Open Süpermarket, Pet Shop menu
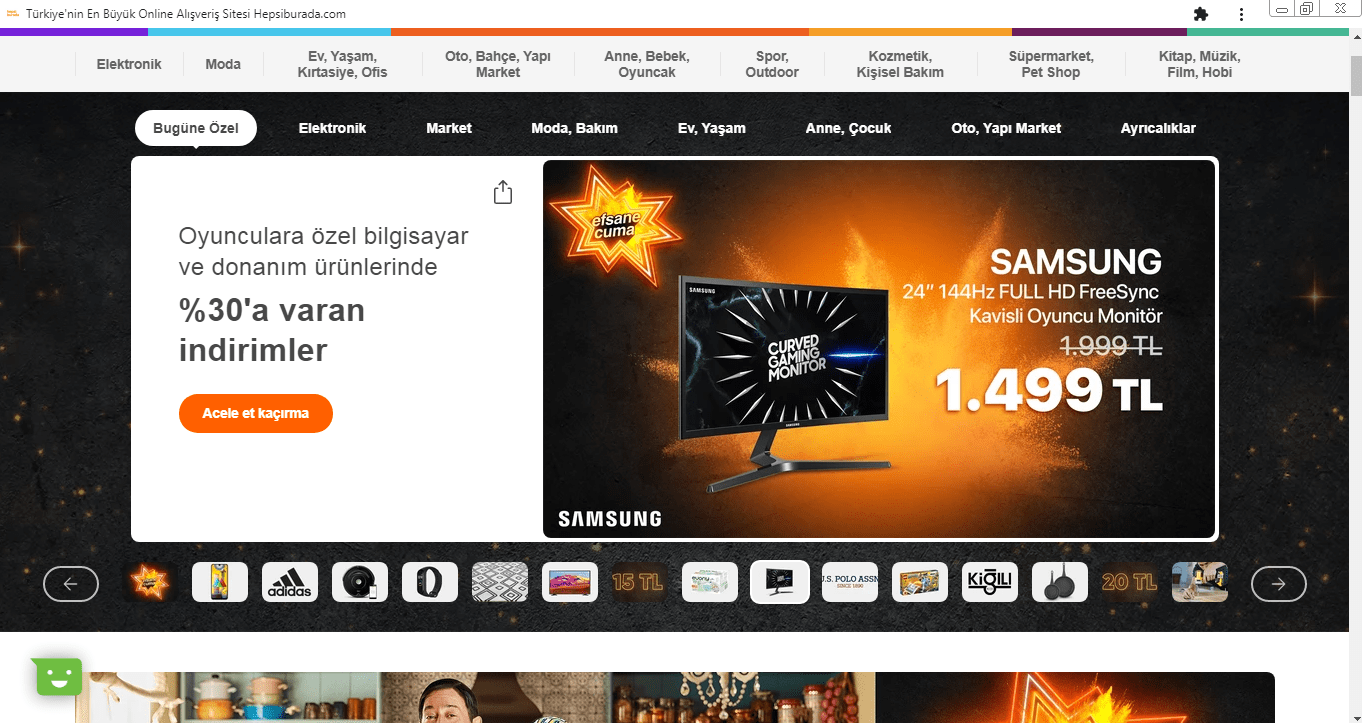 click(x=1051, y=64)
